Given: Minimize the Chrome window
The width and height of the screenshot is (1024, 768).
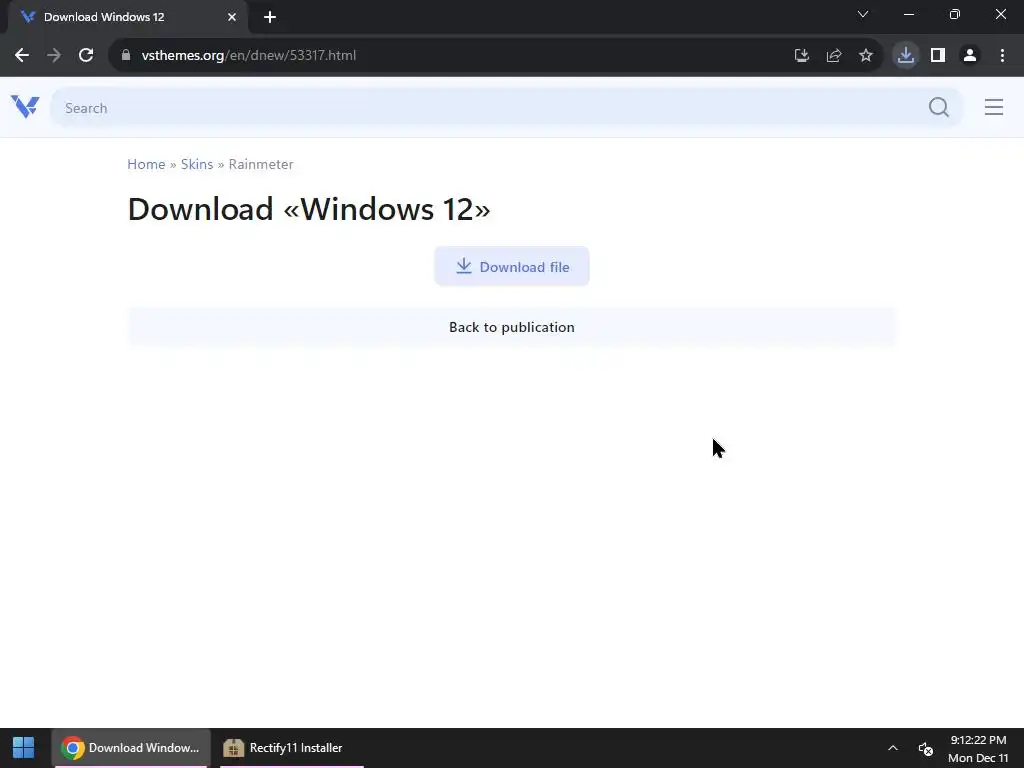Looking at the screenshot, I should [908, 14].
